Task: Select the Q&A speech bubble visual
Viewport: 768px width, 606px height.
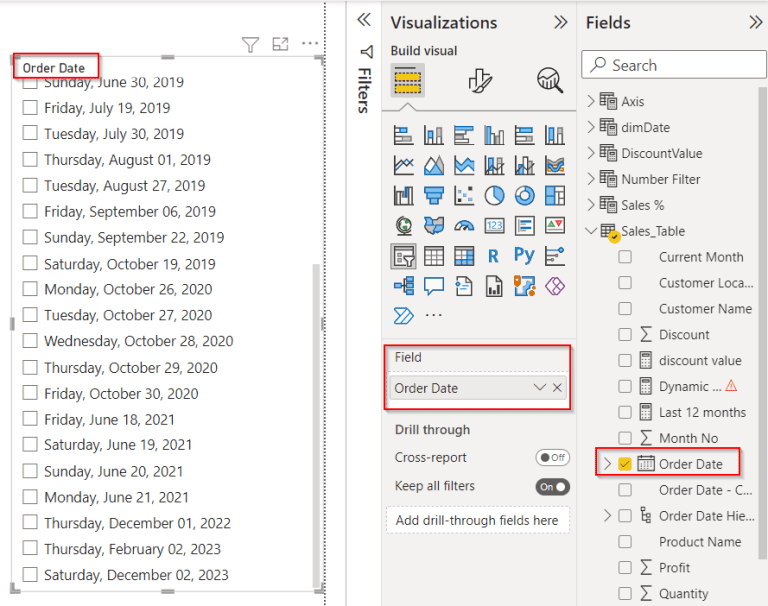Action: (x=434, y=286)
